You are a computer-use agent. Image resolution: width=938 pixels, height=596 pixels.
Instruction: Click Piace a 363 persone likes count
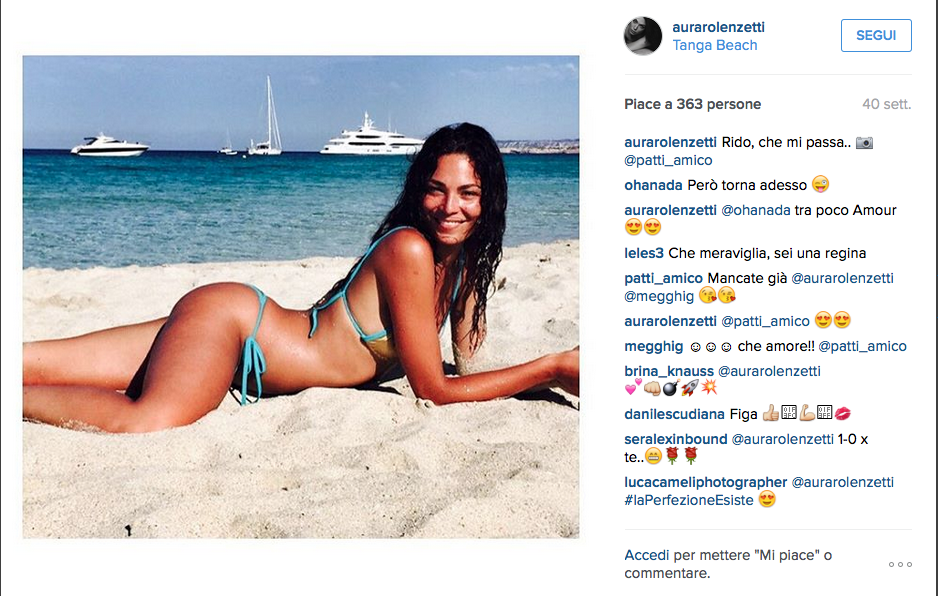pos(692,104)
